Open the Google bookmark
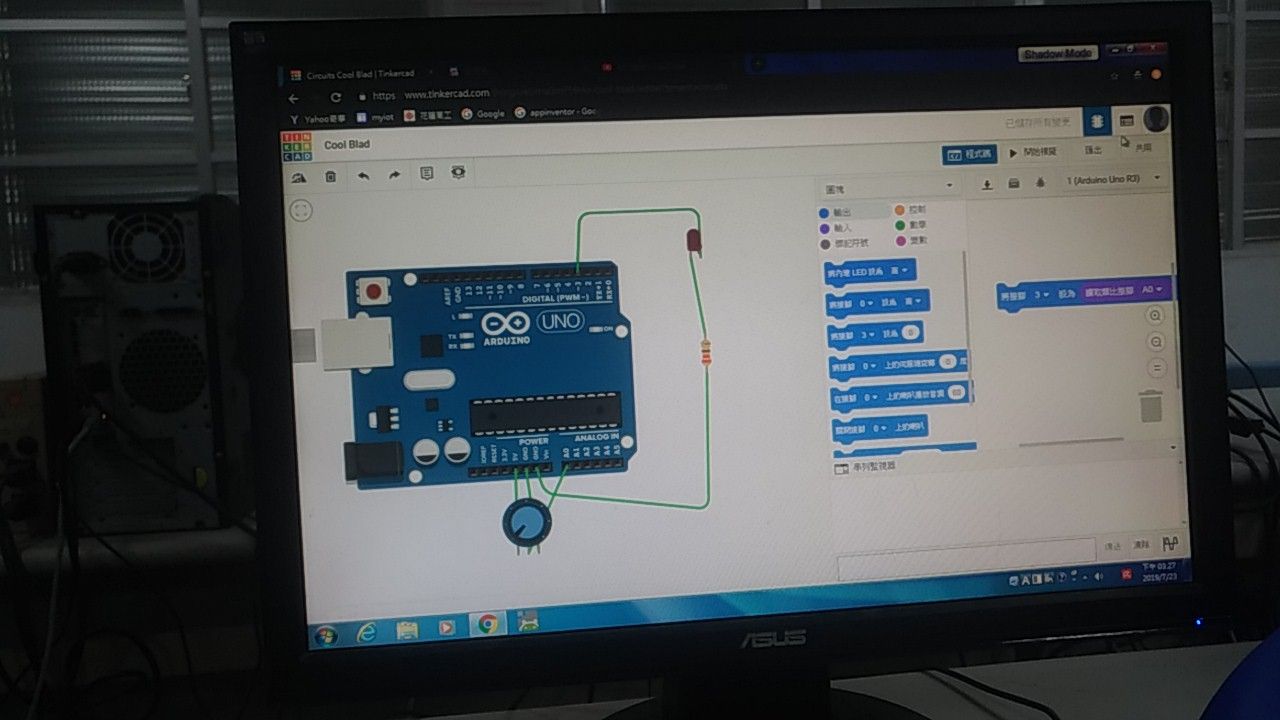This screenshot has width=1280, height=720. point(483,114)
